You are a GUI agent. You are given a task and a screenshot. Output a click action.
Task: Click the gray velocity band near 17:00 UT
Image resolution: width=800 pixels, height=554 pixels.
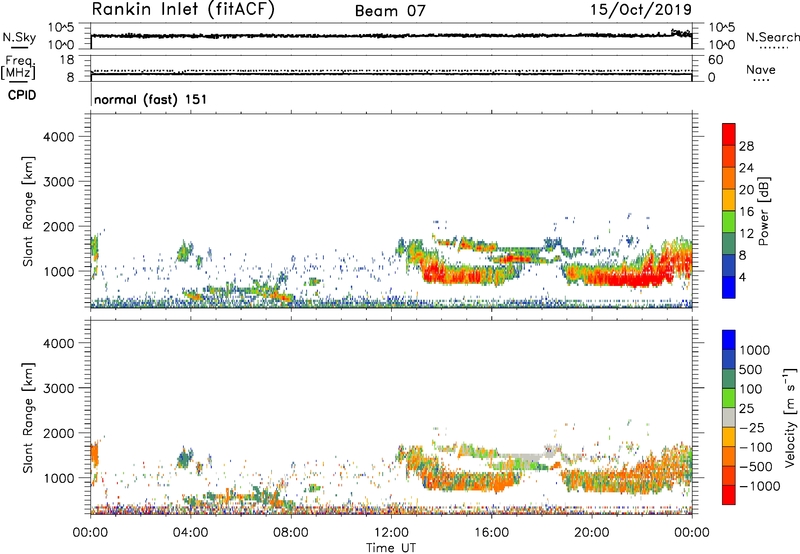[520, 457]
